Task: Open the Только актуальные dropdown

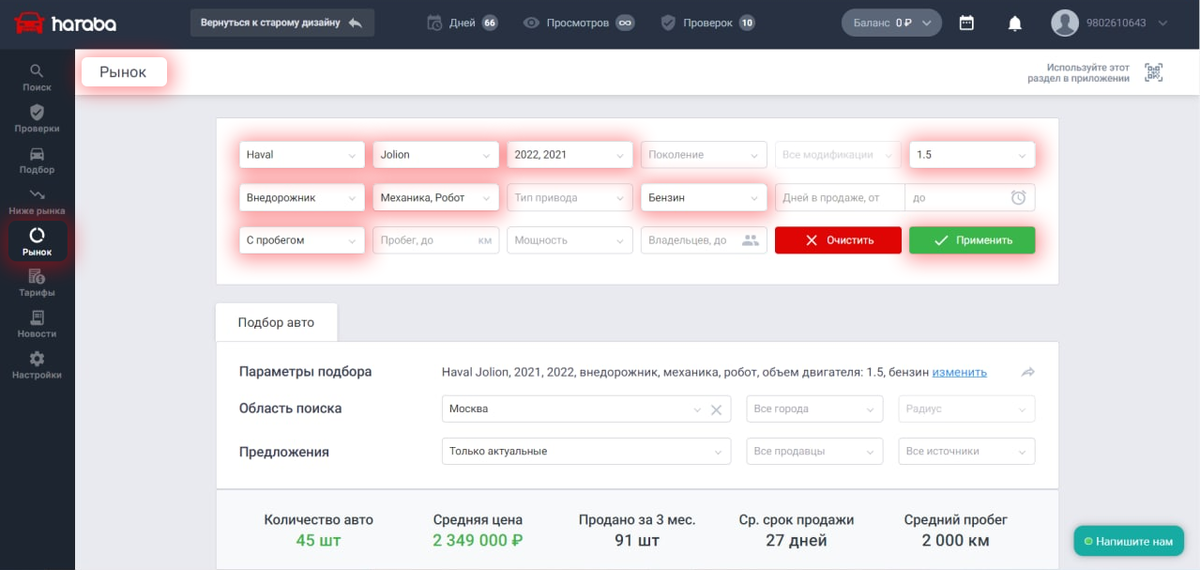Action: click(586, 451)
